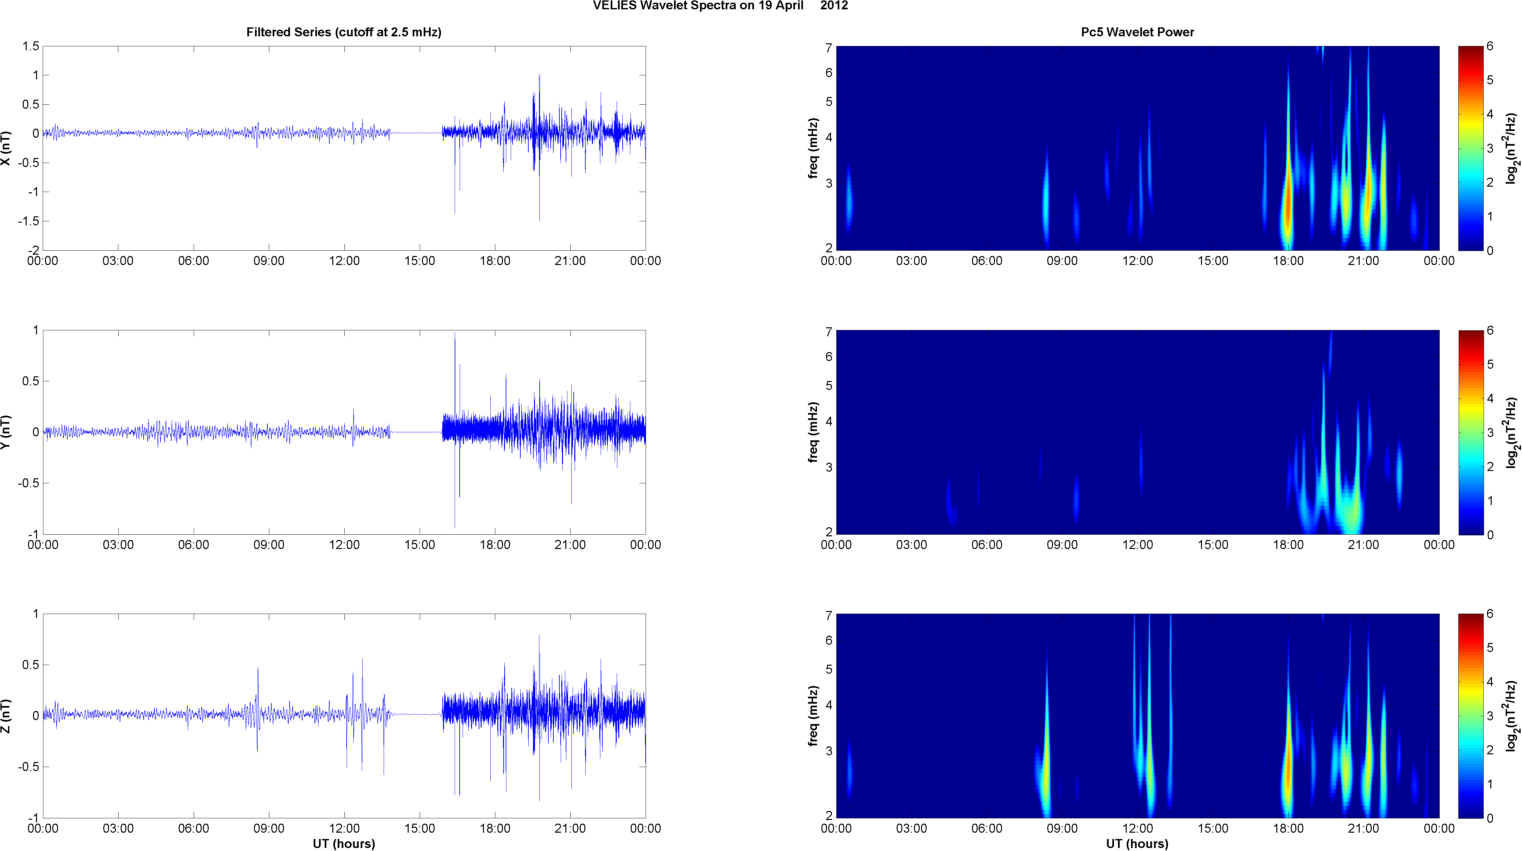Click the '-0.5' tick on Y (nT) axis
The height and width of the screenshot is (851, 1522).
click(27, 483)
